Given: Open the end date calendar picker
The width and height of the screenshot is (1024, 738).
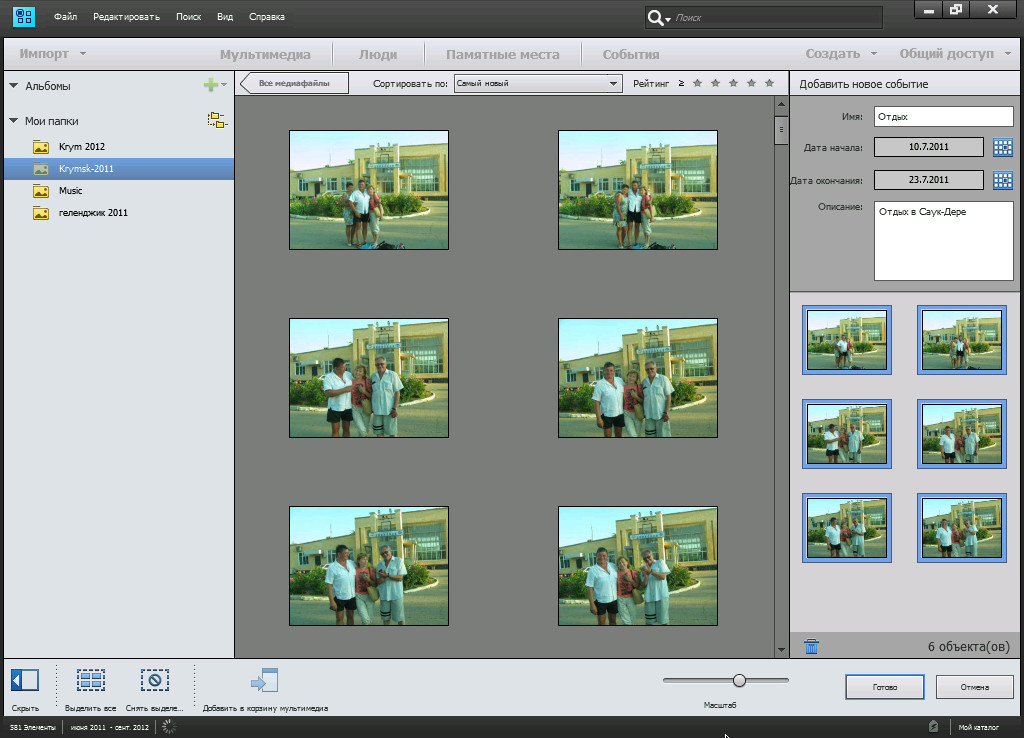Looking at the screenshot, I should [x=1003, y=181].
